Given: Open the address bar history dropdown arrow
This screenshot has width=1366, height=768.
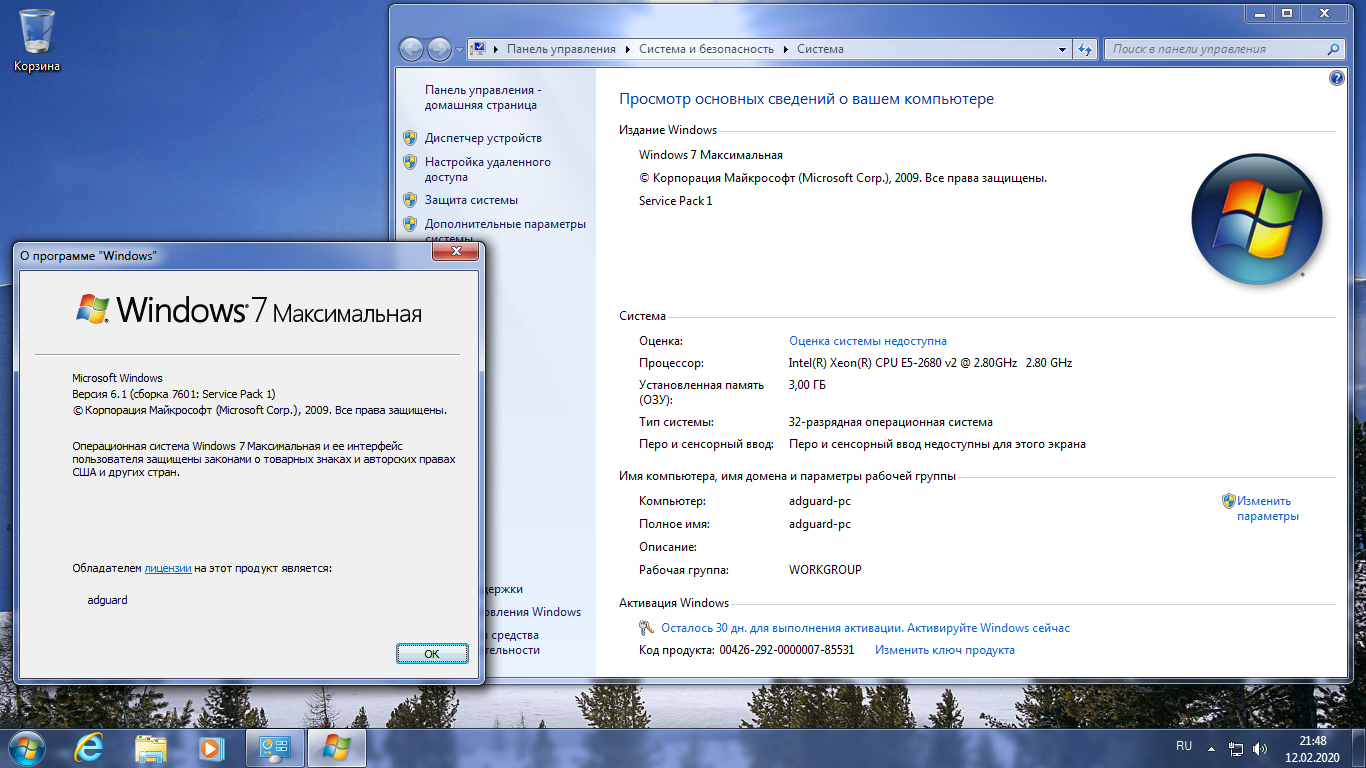Looking at the screenshot, I should point(1063,49).
